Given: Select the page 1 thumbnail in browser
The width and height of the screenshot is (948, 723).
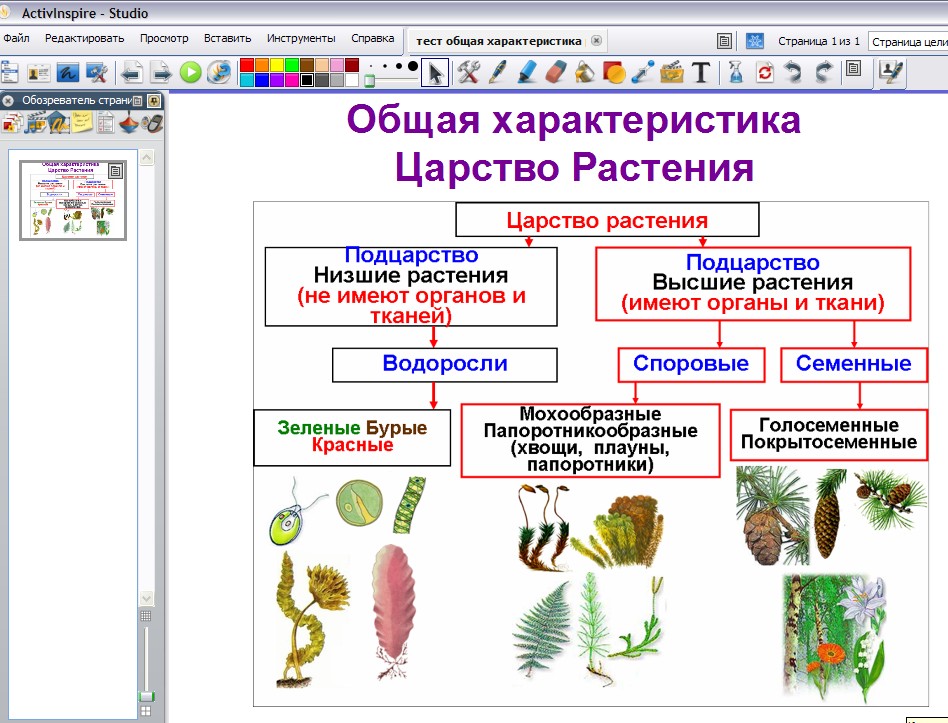Looking at the screenshot, I should pyautogui.click(x=73, y=200).
